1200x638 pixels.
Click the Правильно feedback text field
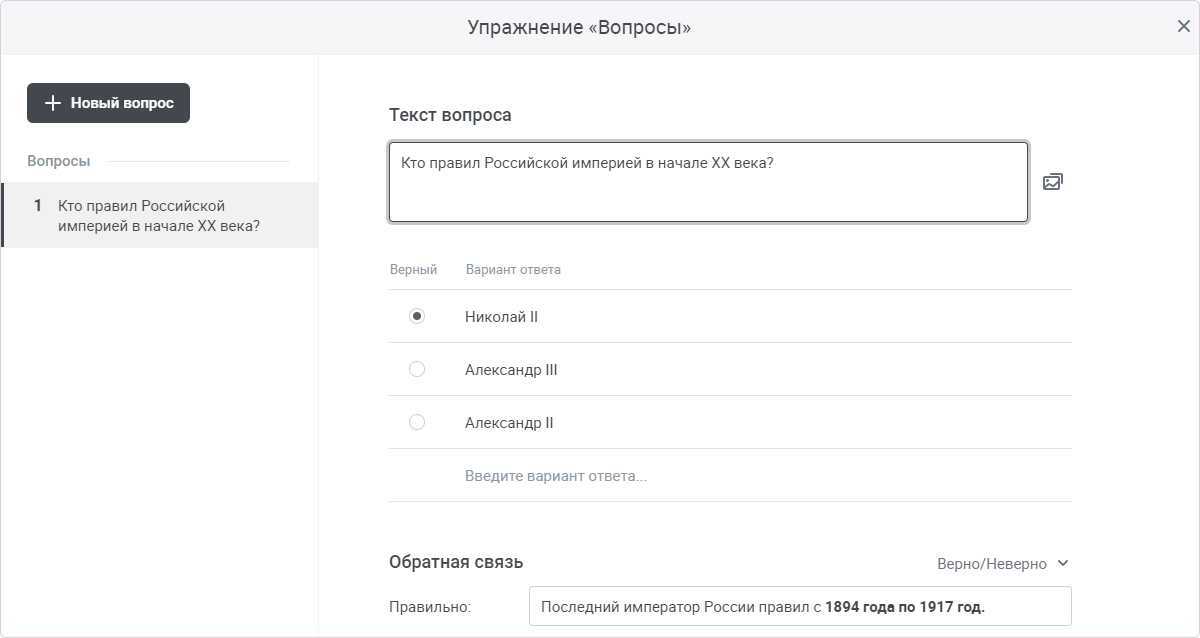[799, 606]
